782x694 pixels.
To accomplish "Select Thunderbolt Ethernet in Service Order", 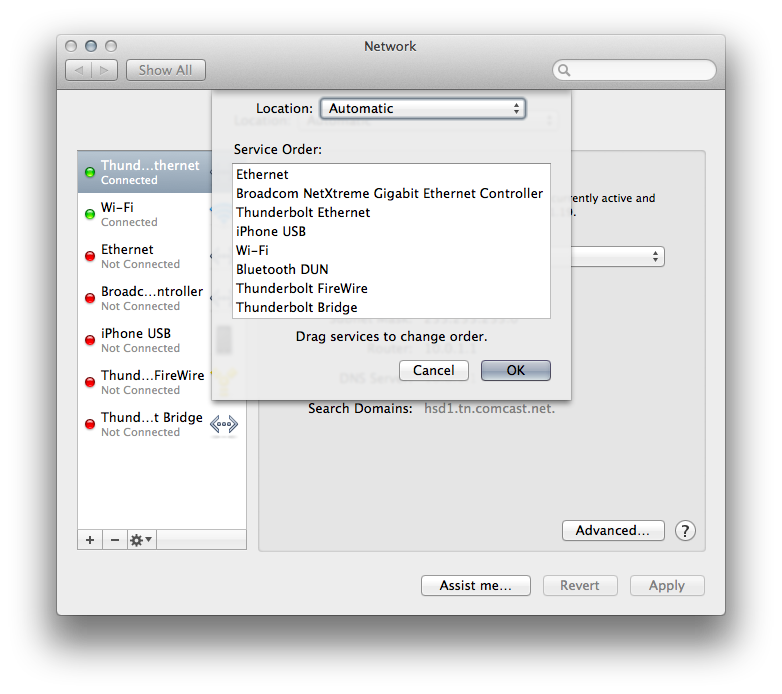I will point(391,212).
